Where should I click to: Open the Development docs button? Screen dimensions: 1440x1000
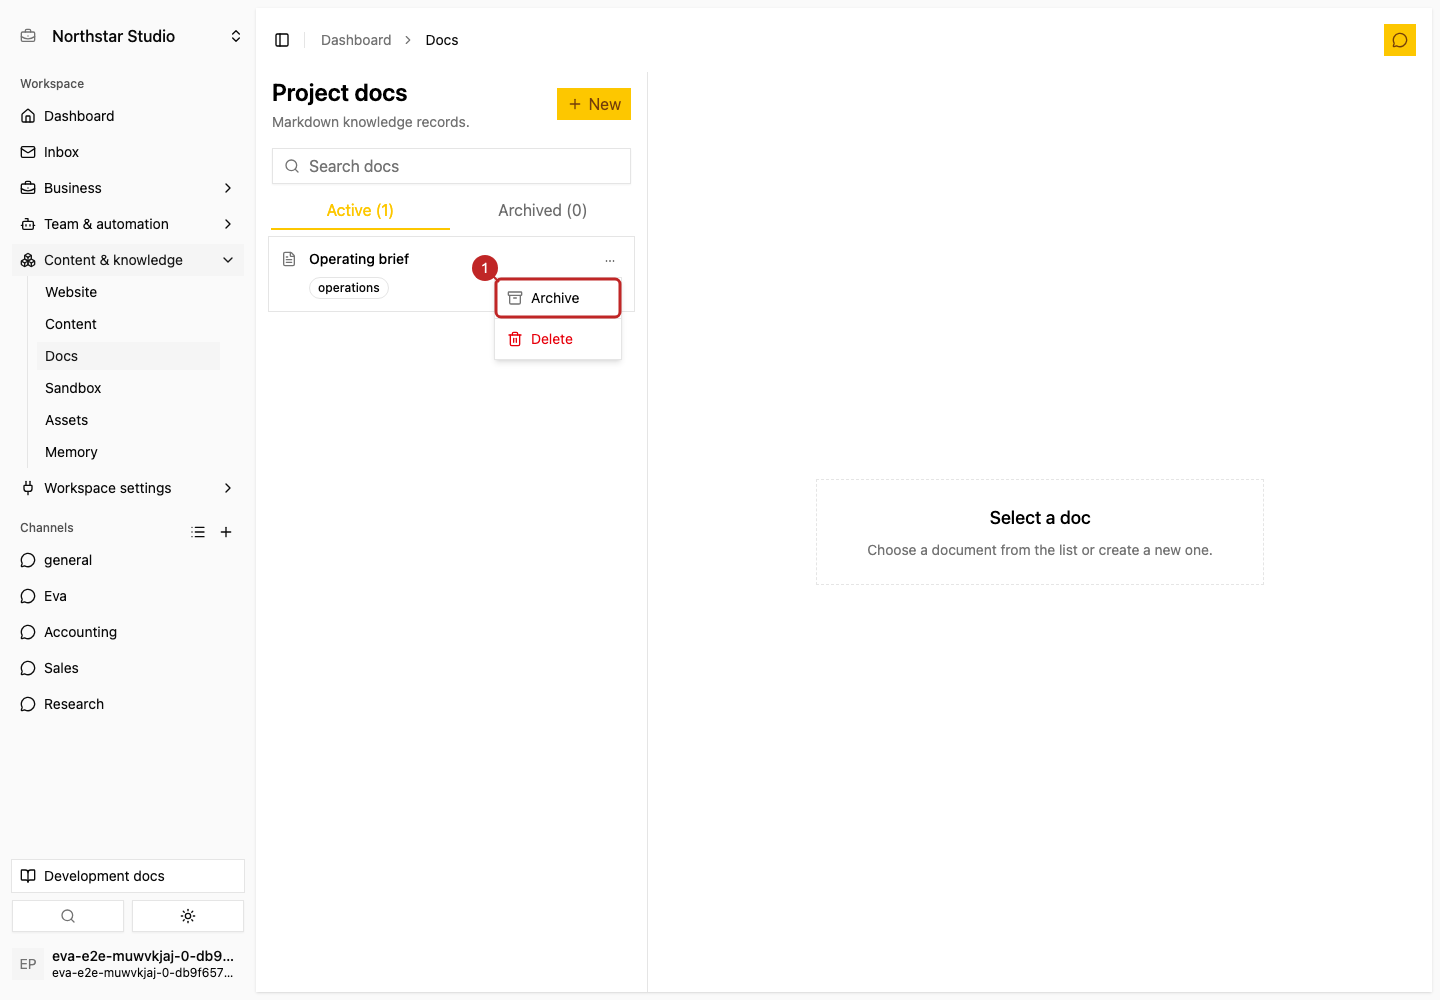[x=128, y=876]
